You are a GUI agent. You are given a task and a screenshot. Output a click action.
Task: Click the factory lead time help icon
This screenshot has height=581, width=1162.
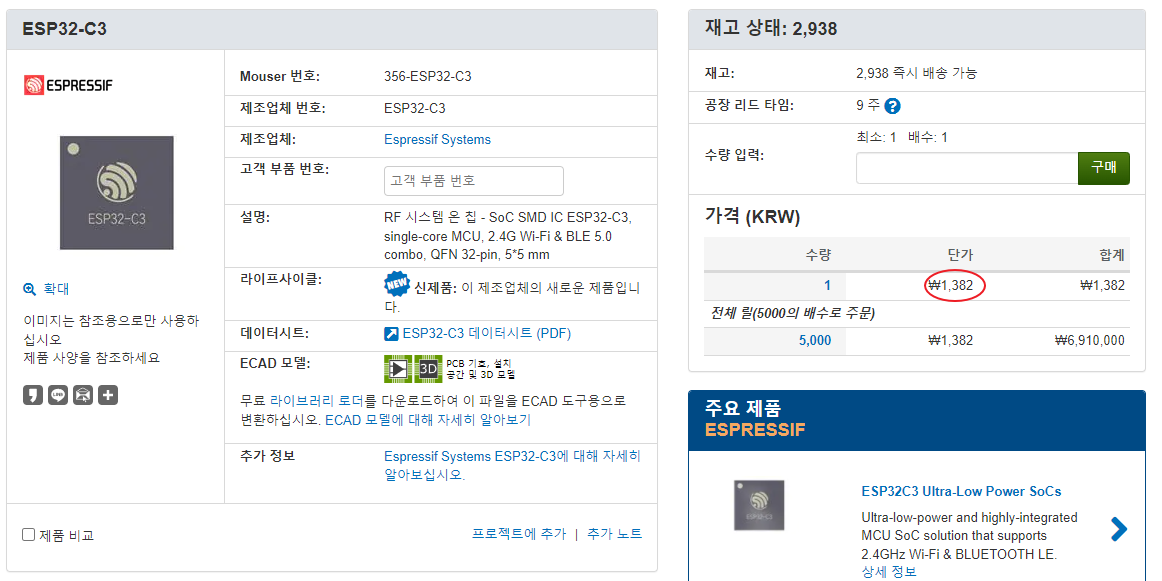pos(893,106)
